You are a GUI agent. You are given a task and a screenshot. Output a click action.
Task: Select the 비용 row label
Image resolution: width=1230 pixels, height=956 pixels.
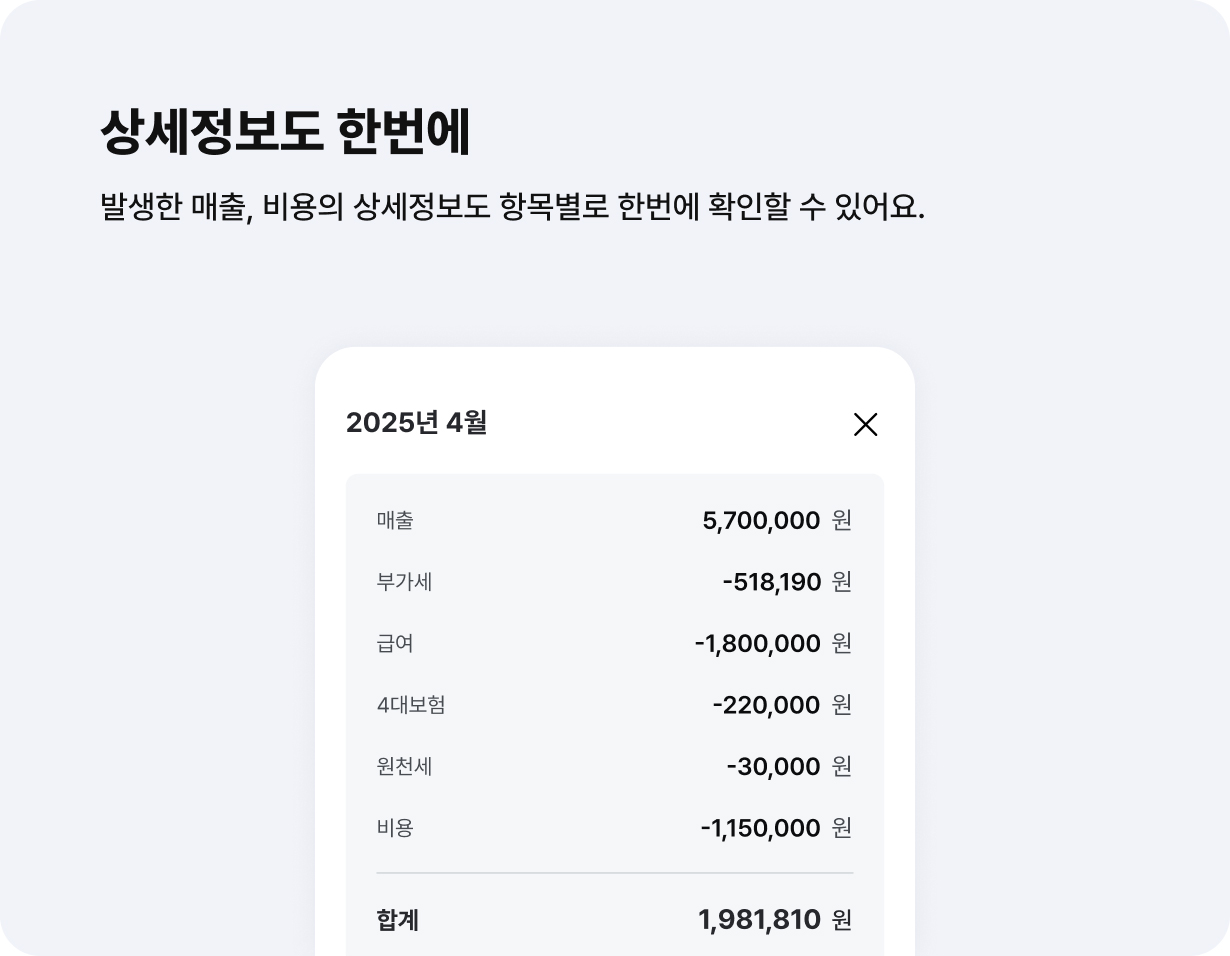pyautogui.click(x=395, y=828)
